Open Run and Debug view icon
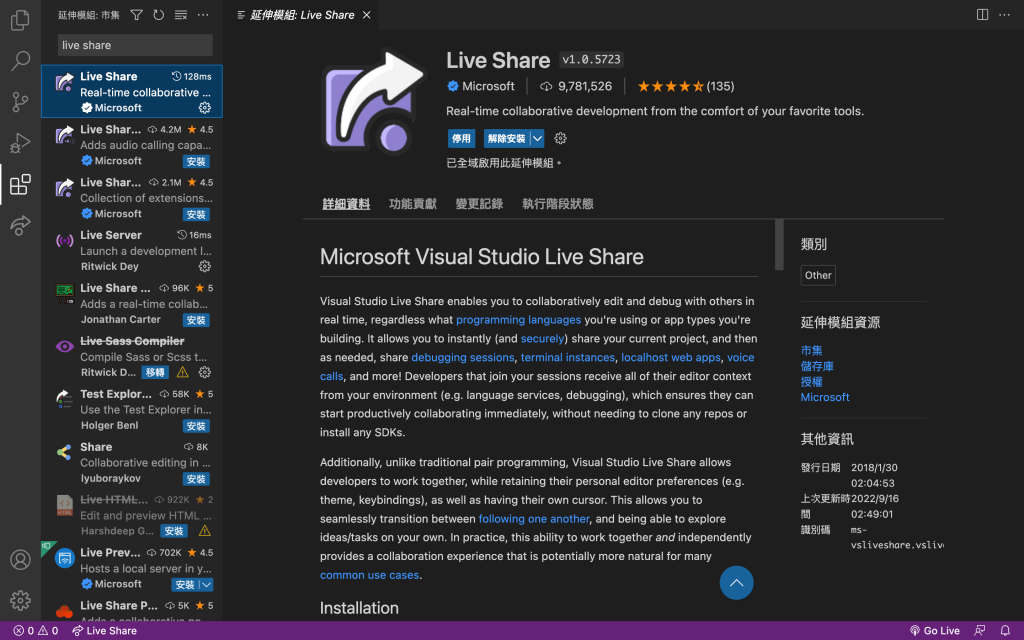The image size is (1024, 640). [20, 142]
